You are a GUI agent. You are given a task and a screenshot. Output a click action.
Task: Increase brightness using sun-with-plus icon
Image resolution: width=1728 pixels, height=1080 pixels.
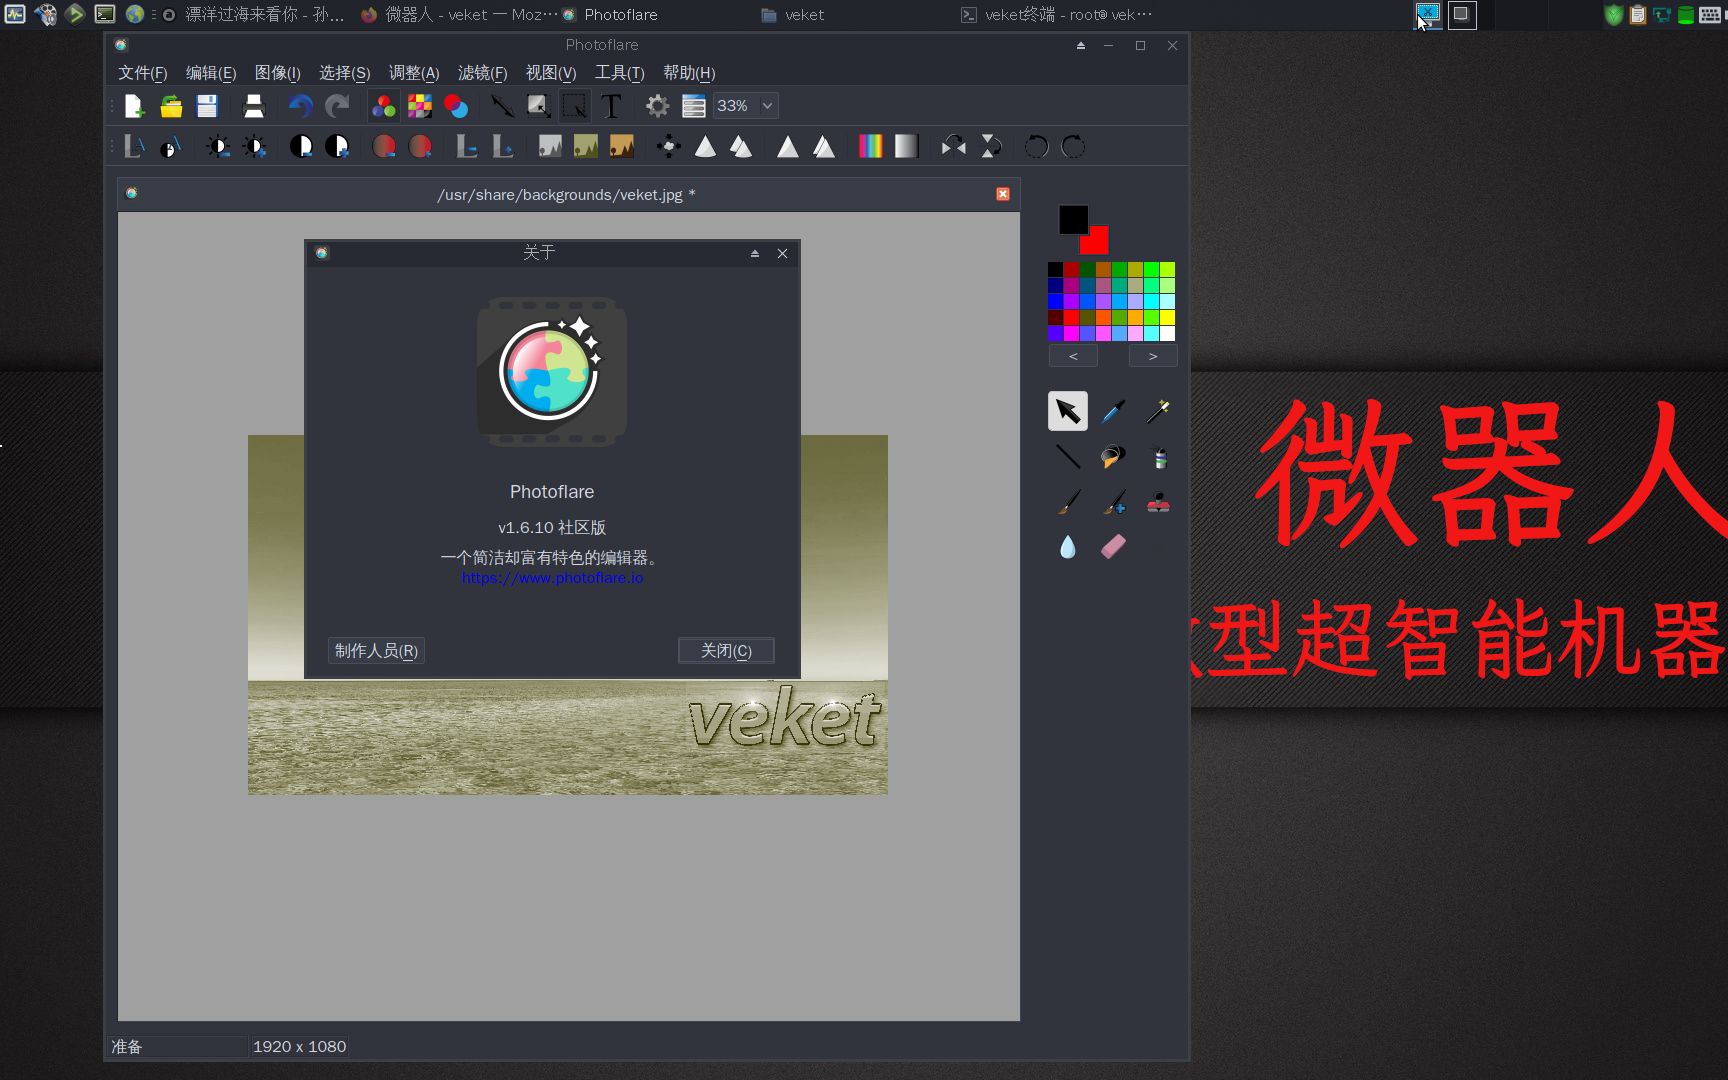coord(254,147)
